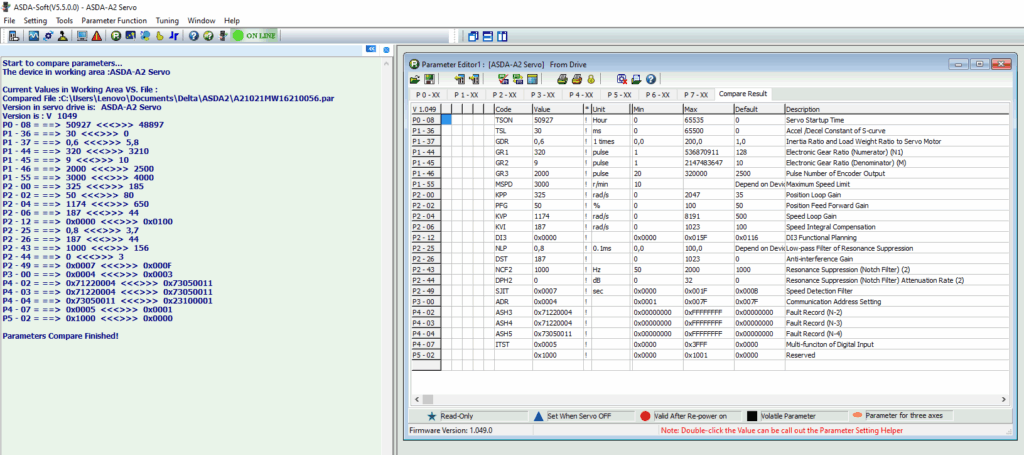
Task: Switch to the P 2 - XX tab
Action: pyautogui.click(x=505, y=94)
